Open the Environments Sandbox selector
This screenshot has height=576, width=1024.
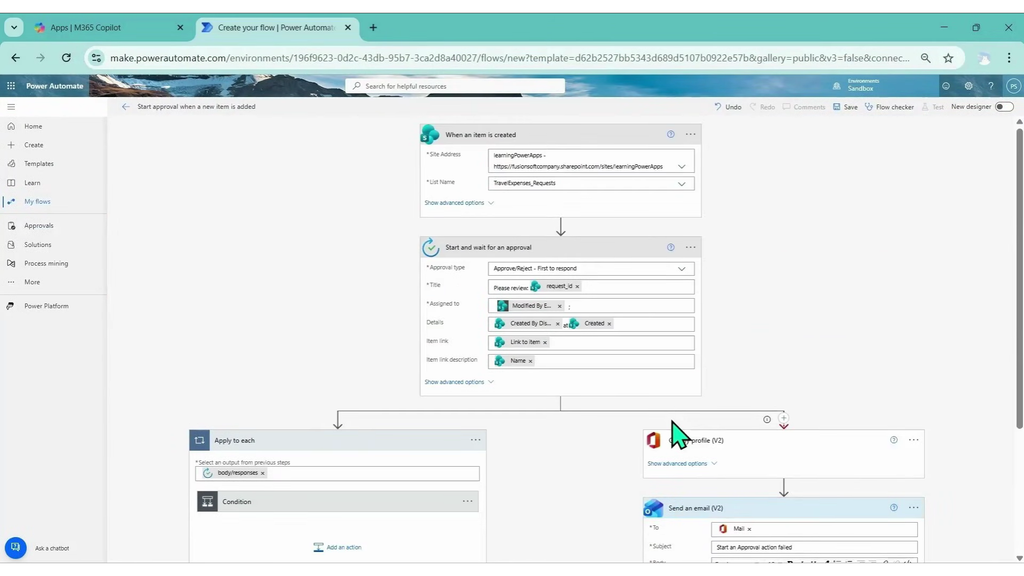click(856, 86)
